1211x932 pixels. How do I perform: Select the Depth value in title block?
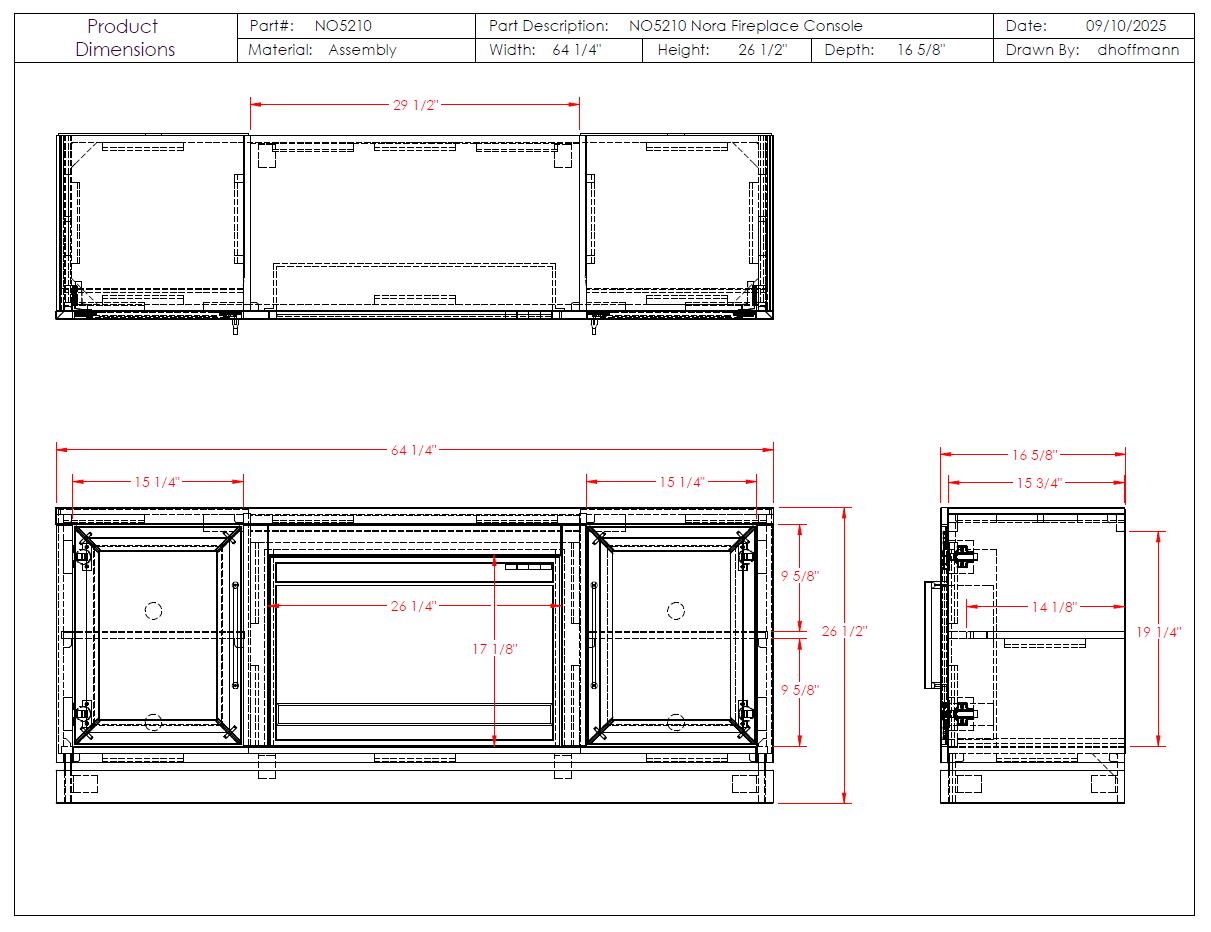click(920, 50)
